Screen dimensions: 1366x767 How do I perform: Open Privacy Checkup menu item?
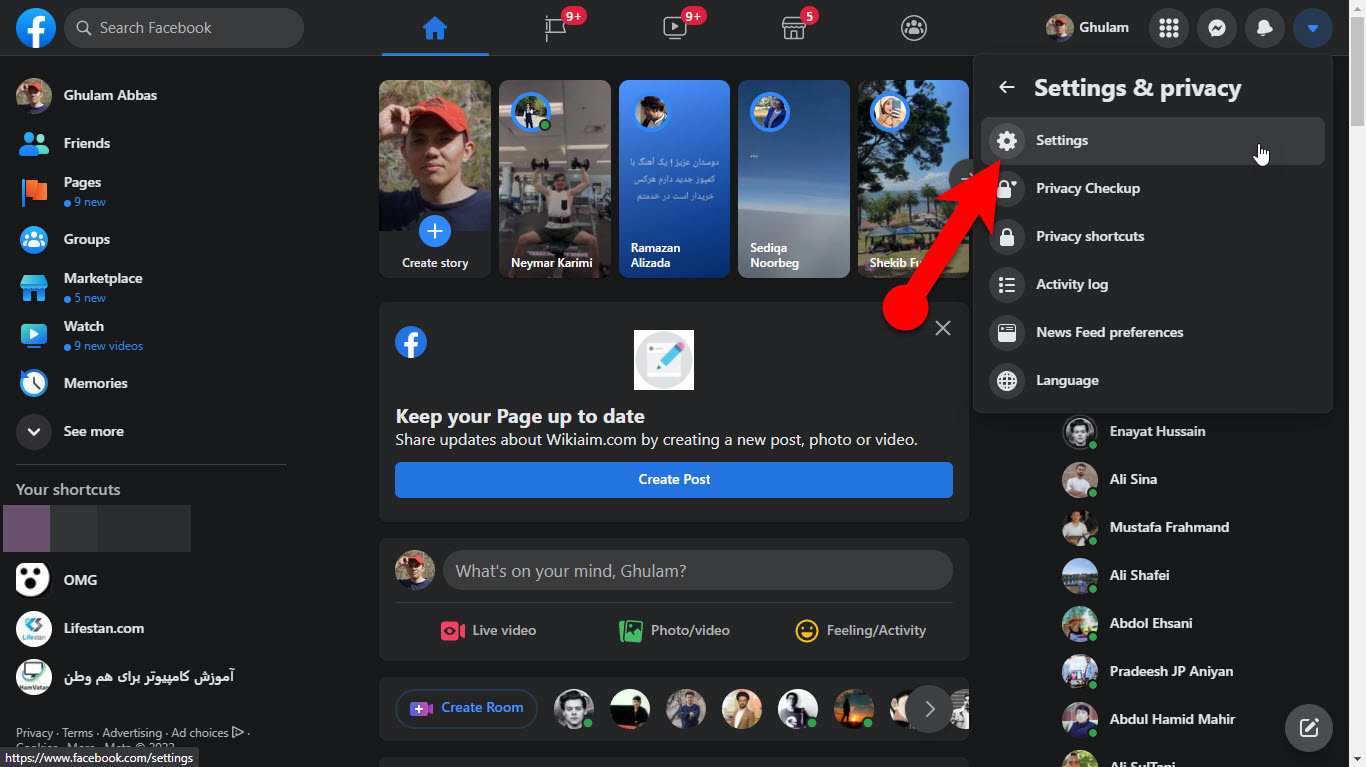(1087, 189)
